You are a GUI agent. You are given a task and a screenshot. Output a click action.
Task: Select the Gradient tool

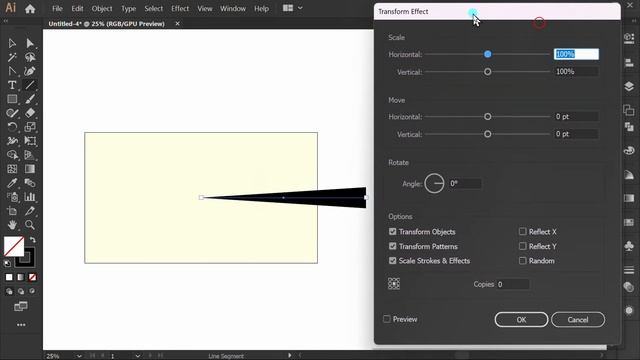(30, 169)
